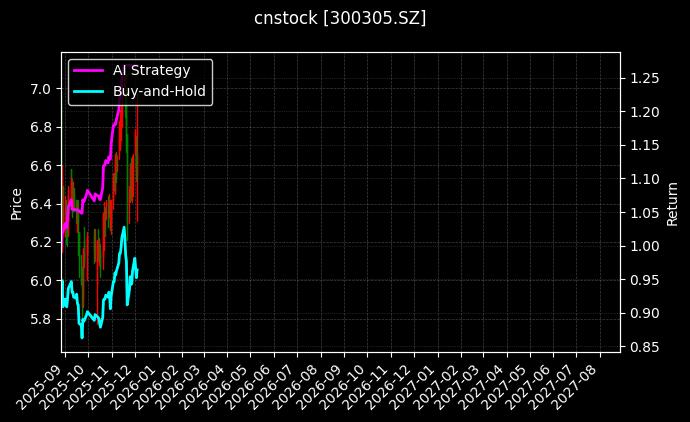Click the cyan line swatch in legend

click(x=88, y=90)
